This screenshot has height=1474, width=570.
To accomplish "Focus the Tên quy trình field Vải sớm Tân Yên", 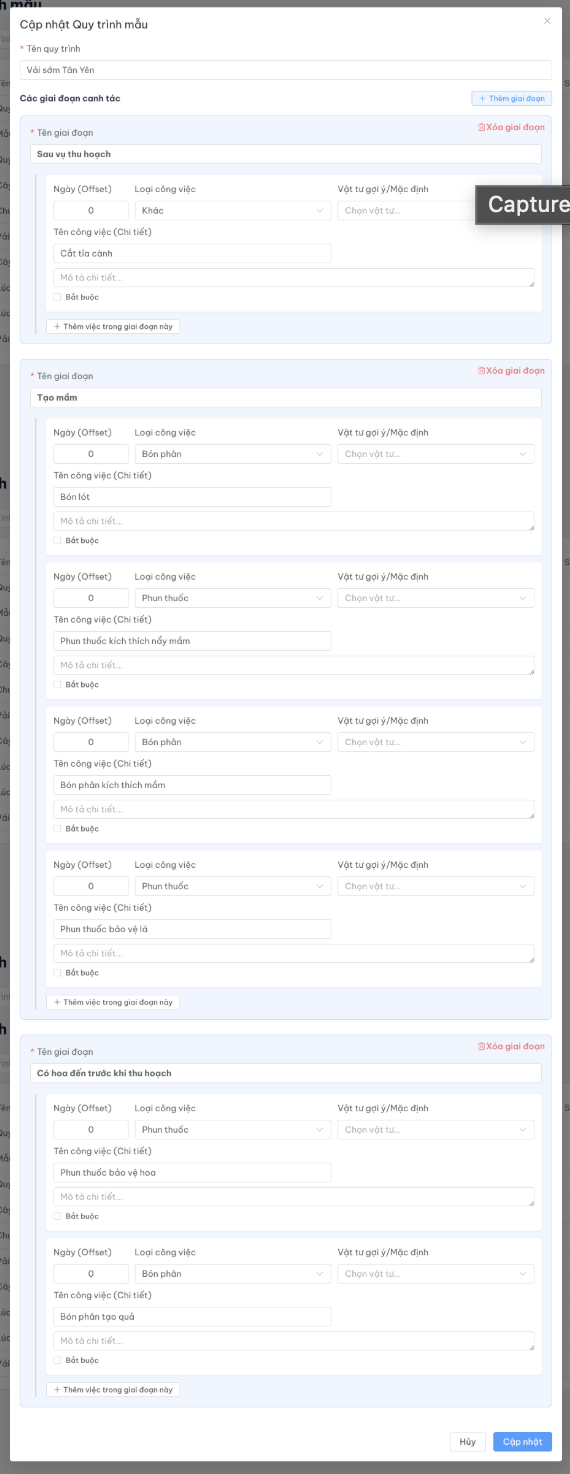I will pyautogui.click(x=285, y=70).
